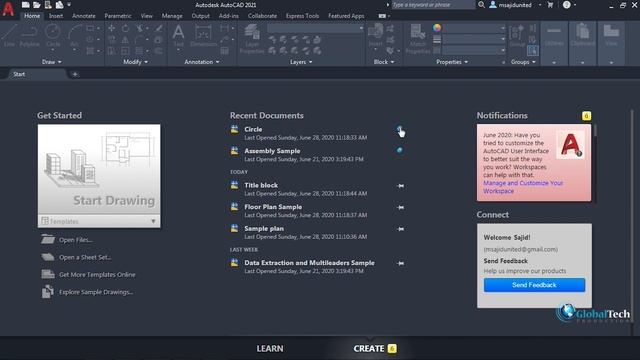Click the Erase tool in Modify panel
The image size is (640, 360).
pyautogui.click(x=159, y=28)
